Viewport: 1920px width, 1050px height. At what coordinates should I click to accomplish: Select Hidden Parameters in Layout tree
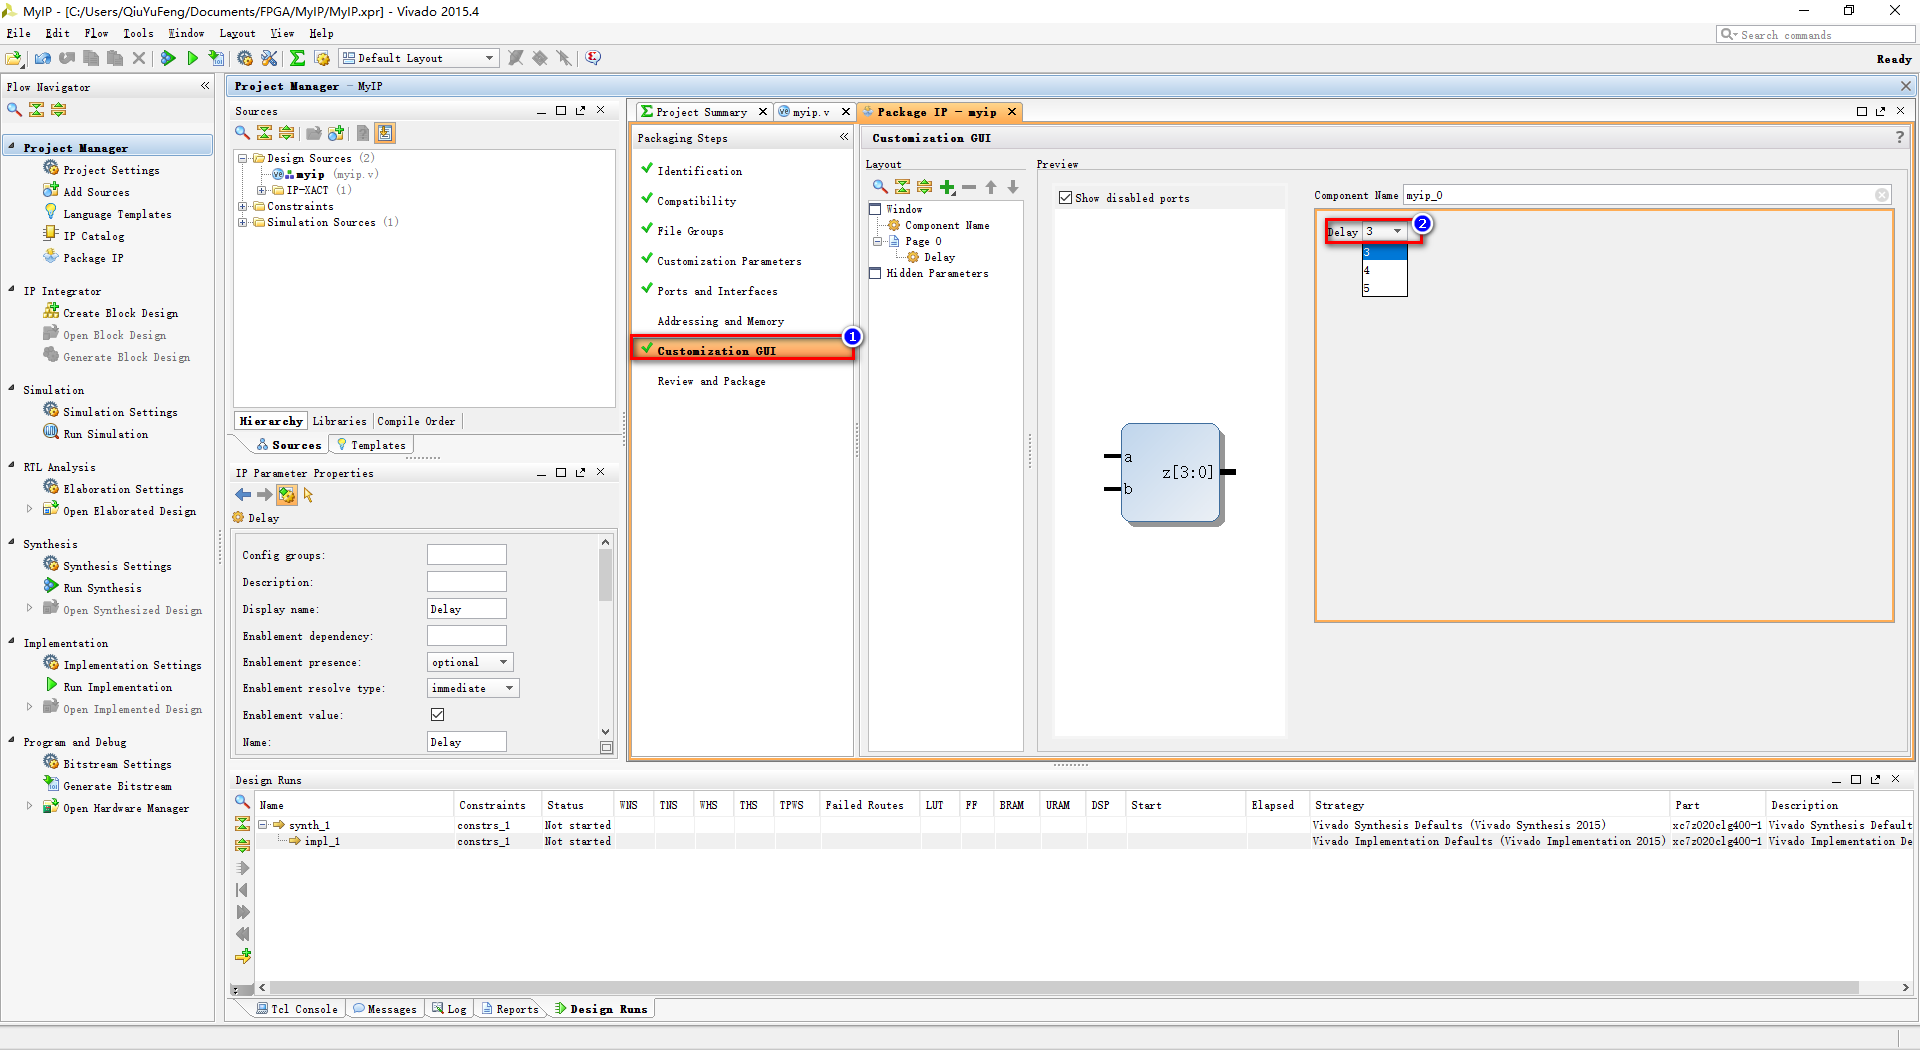[x=937, y=273]
